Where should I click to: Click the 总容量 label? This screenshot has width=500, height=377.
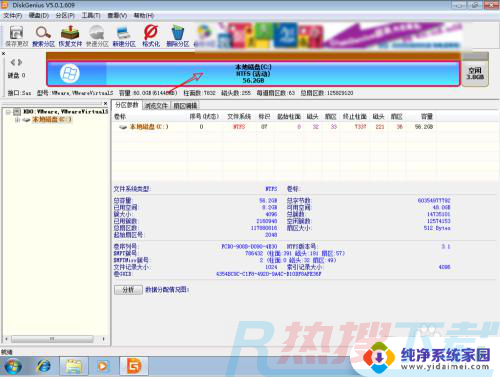(x=123, y=201)
